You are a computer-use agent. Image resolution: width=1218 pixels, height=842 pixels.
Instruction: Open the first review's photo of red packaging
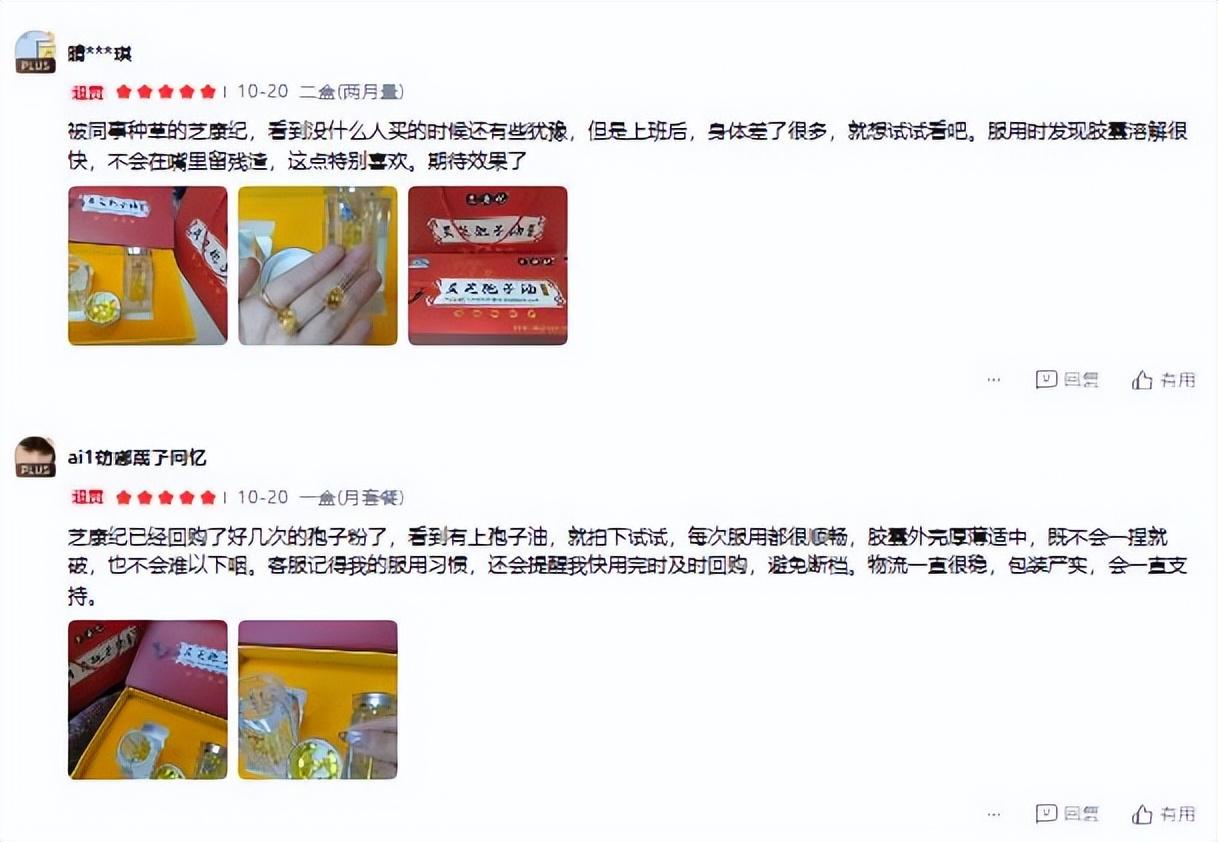tap(487, 265)
